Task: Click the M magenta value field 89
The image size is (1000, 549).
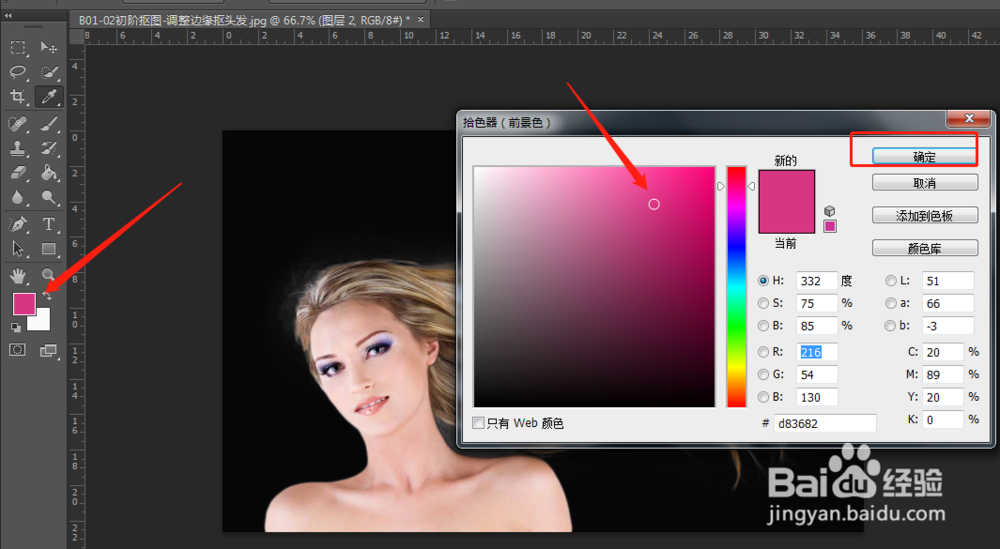Action: 943,374
